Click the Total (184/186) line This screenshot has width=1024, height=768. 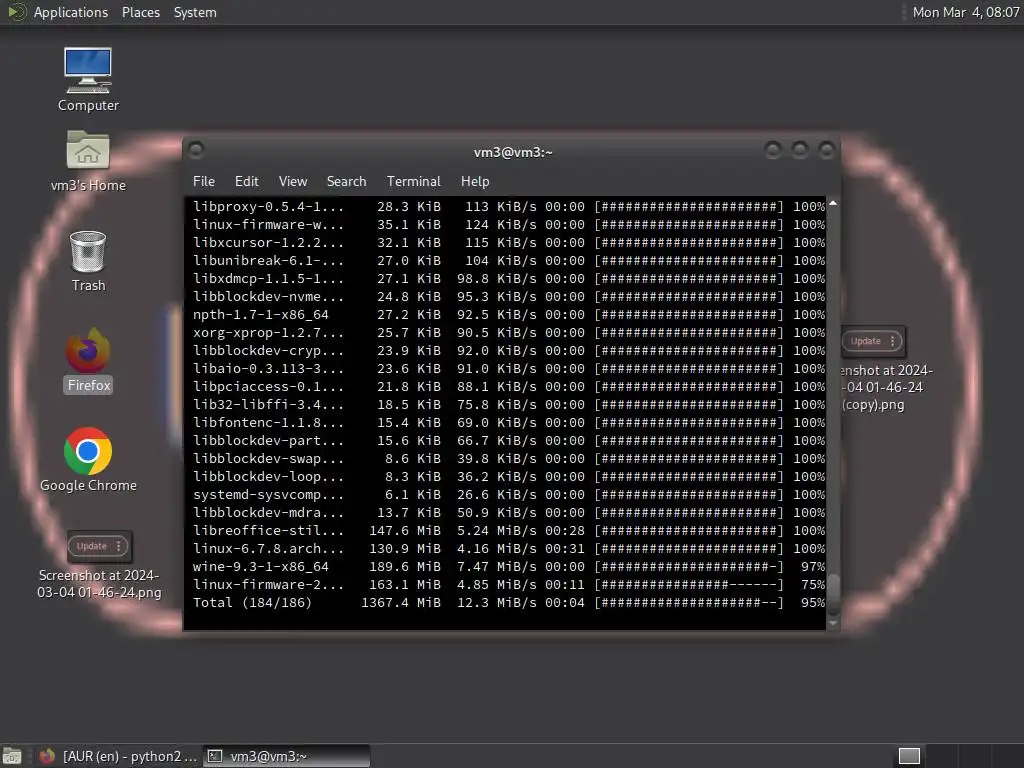pos(509,603)
